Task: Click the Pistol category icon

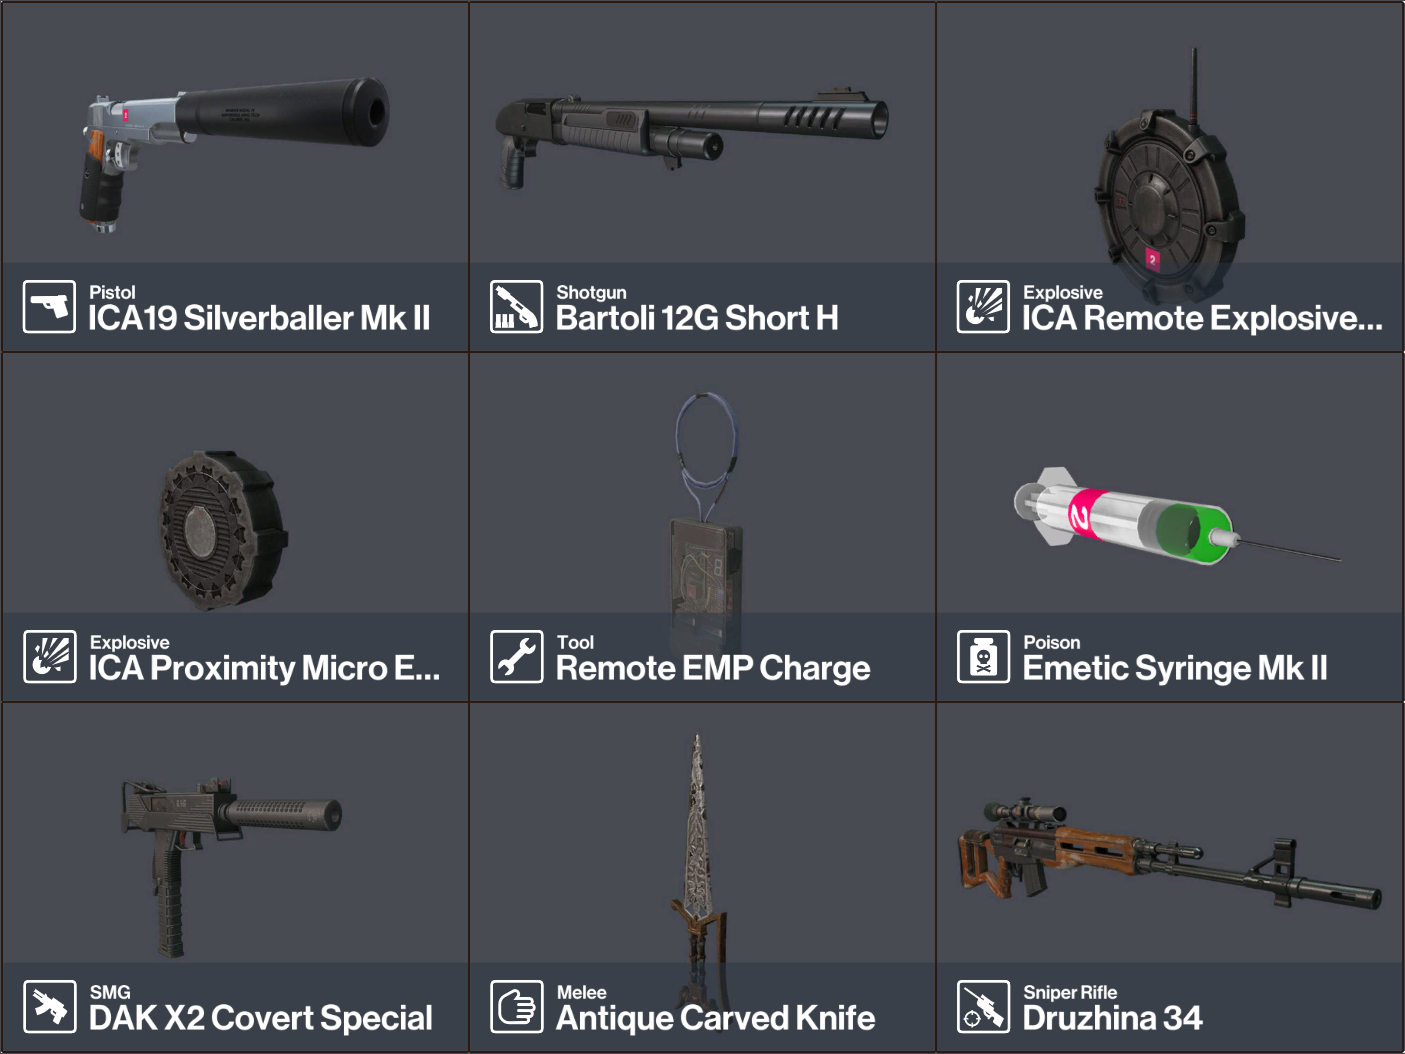Action: click(49, 307)
